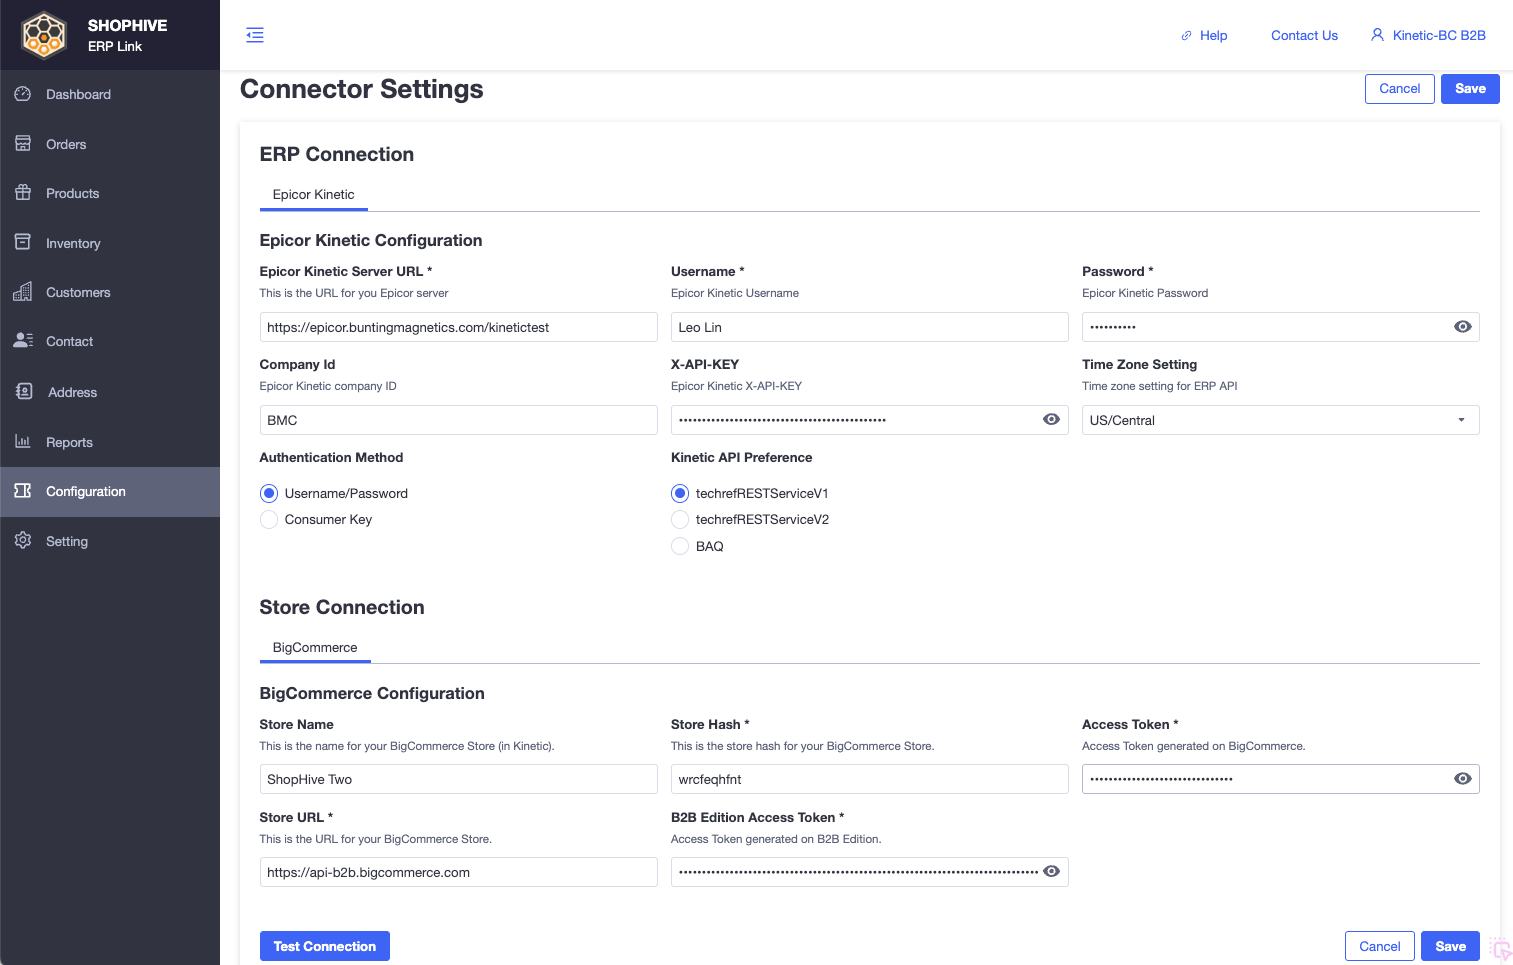Click the Setting gear icon
The image size is (1513, 965).
pos(23,541)
